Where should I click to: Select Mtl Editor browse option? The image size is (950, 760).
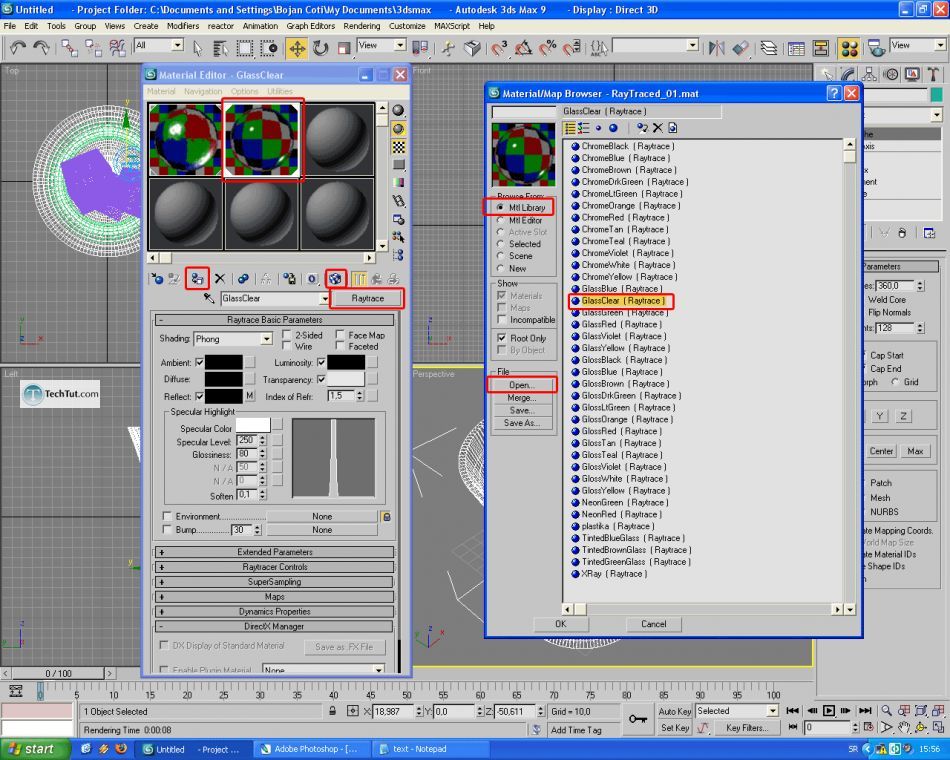(500, 221)
